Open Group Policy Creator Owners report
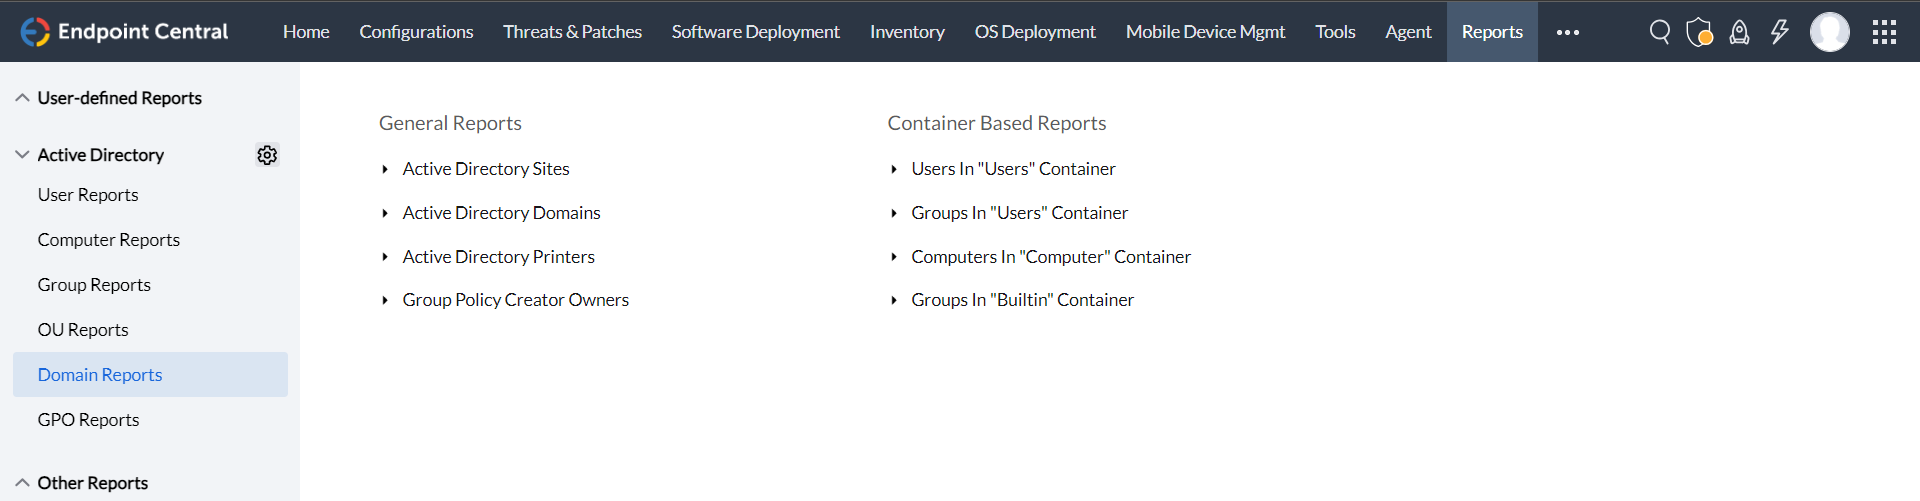Image resolution: width=1920 pixels, height=501 pixels. pos(515,300)
